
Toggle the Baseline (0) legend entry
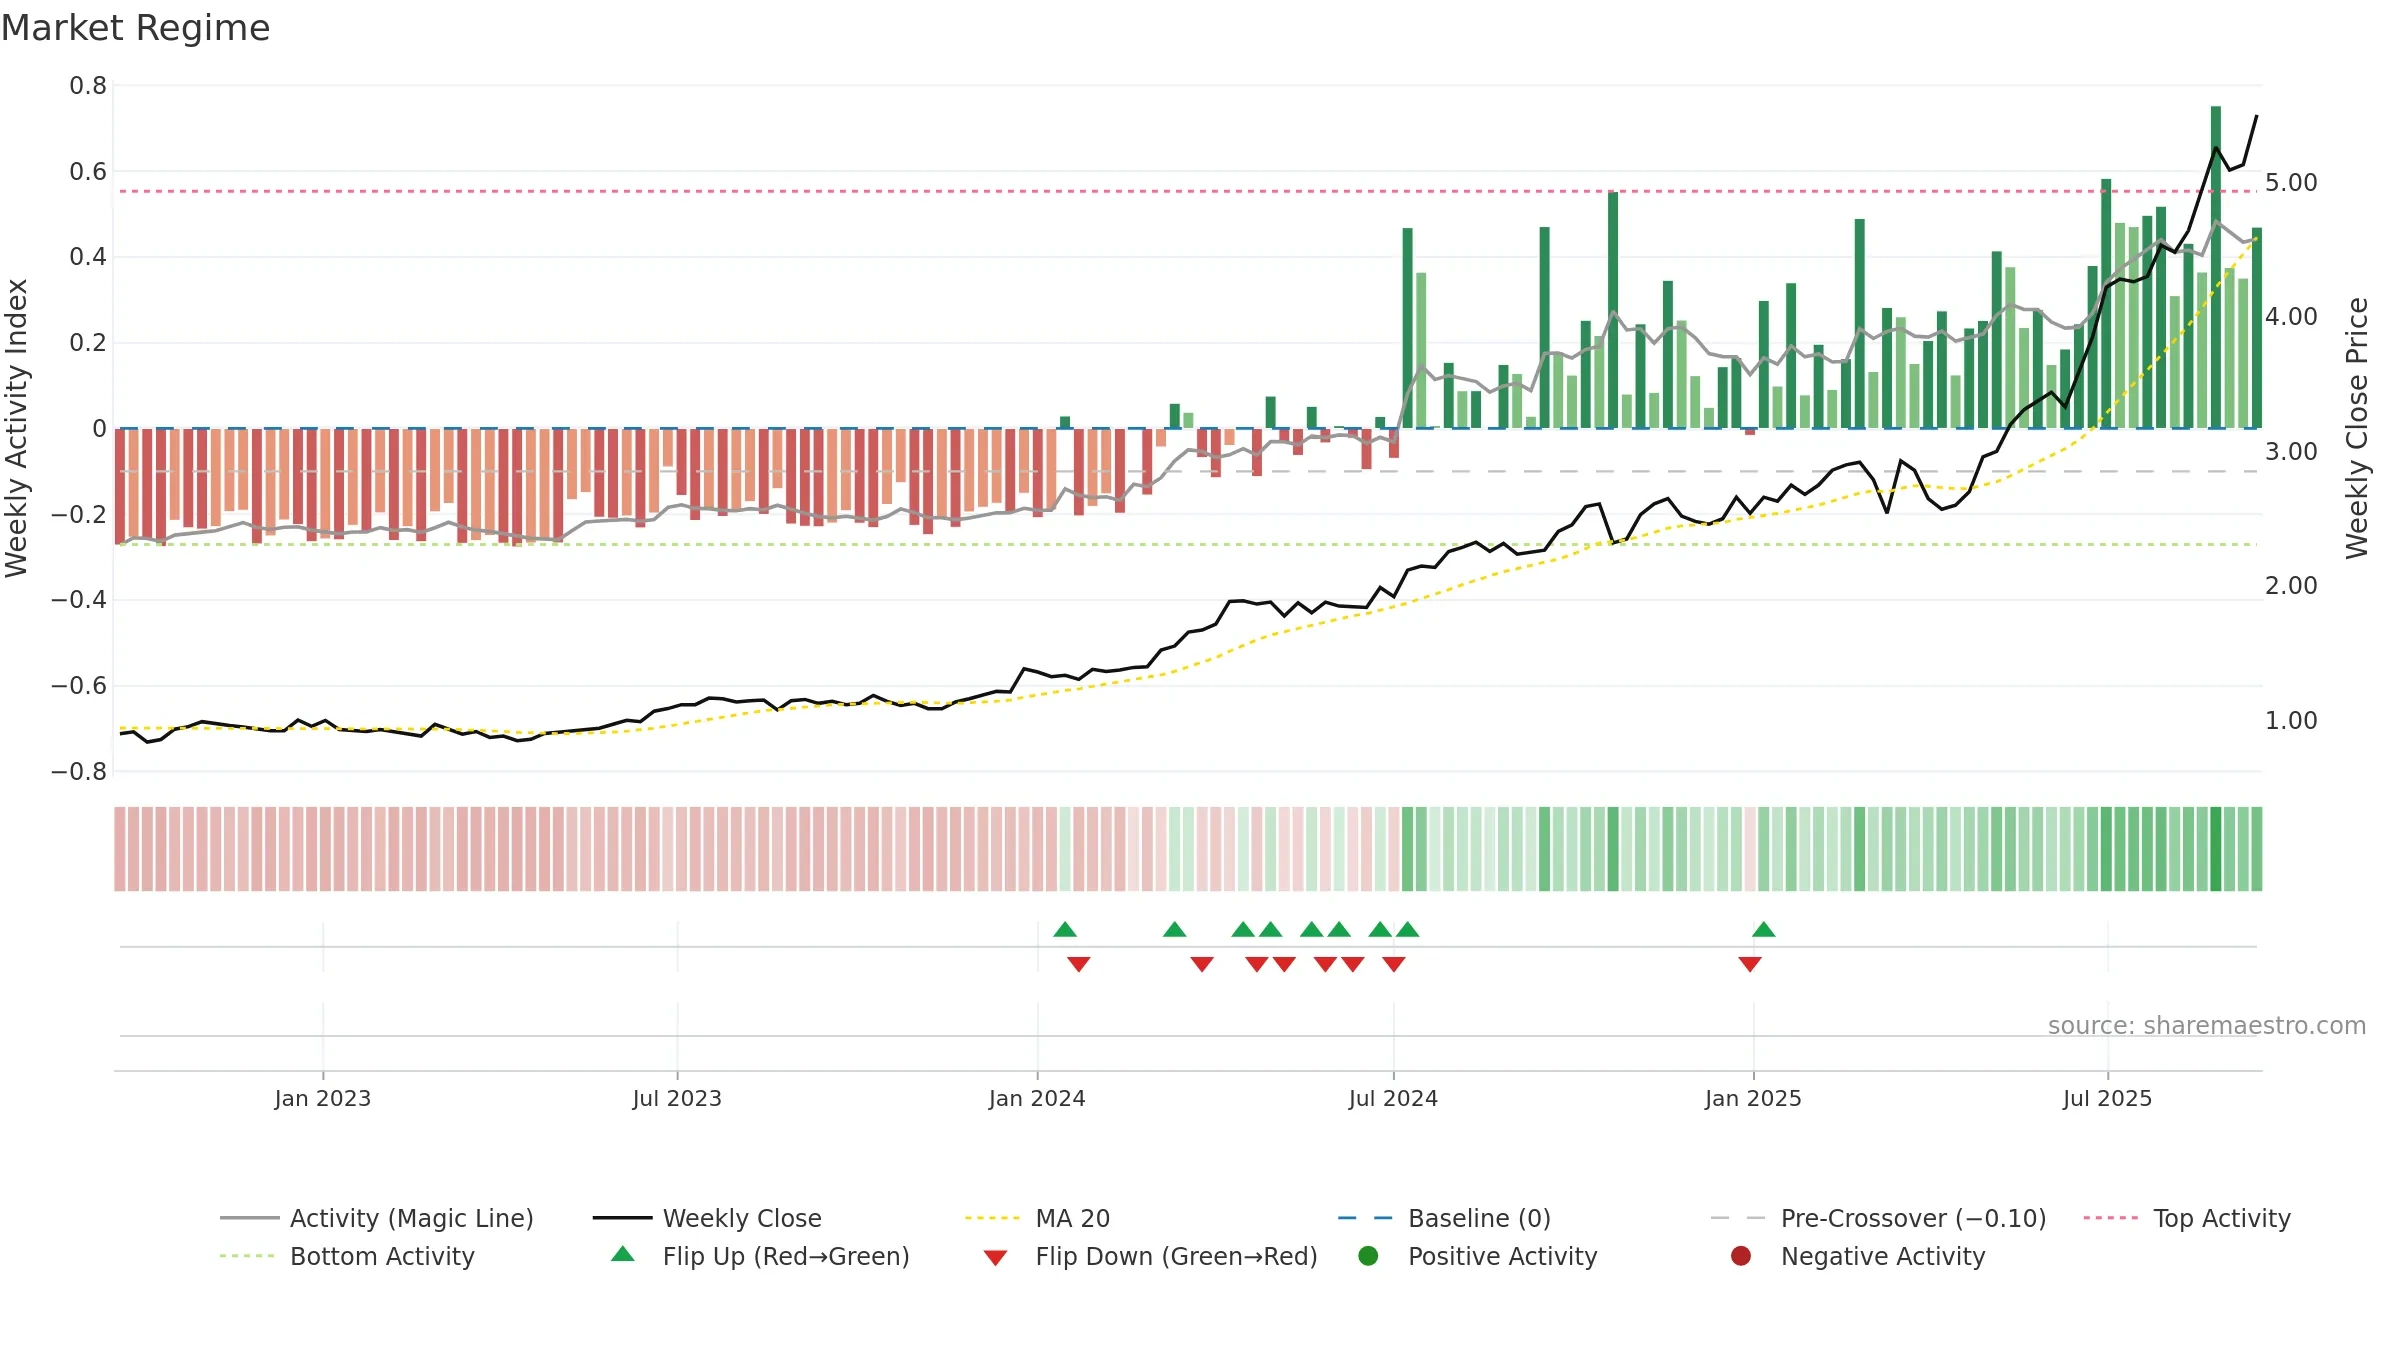1444,1218
